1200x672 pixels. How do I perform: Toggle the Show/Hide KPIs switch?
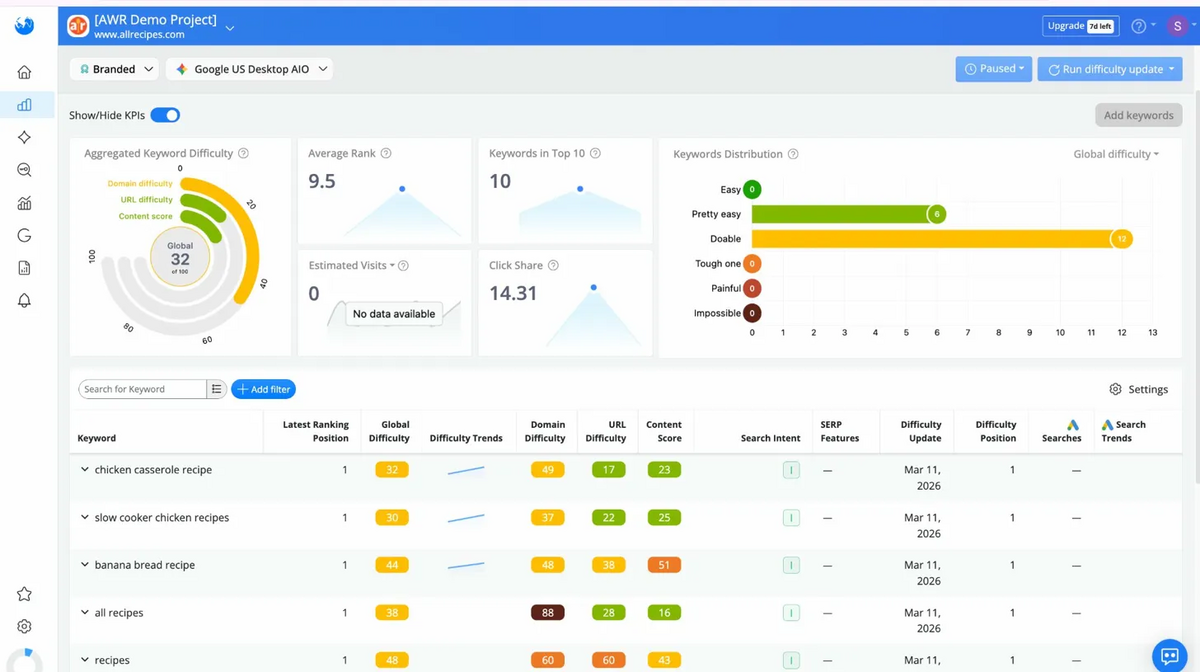[165, 115]
